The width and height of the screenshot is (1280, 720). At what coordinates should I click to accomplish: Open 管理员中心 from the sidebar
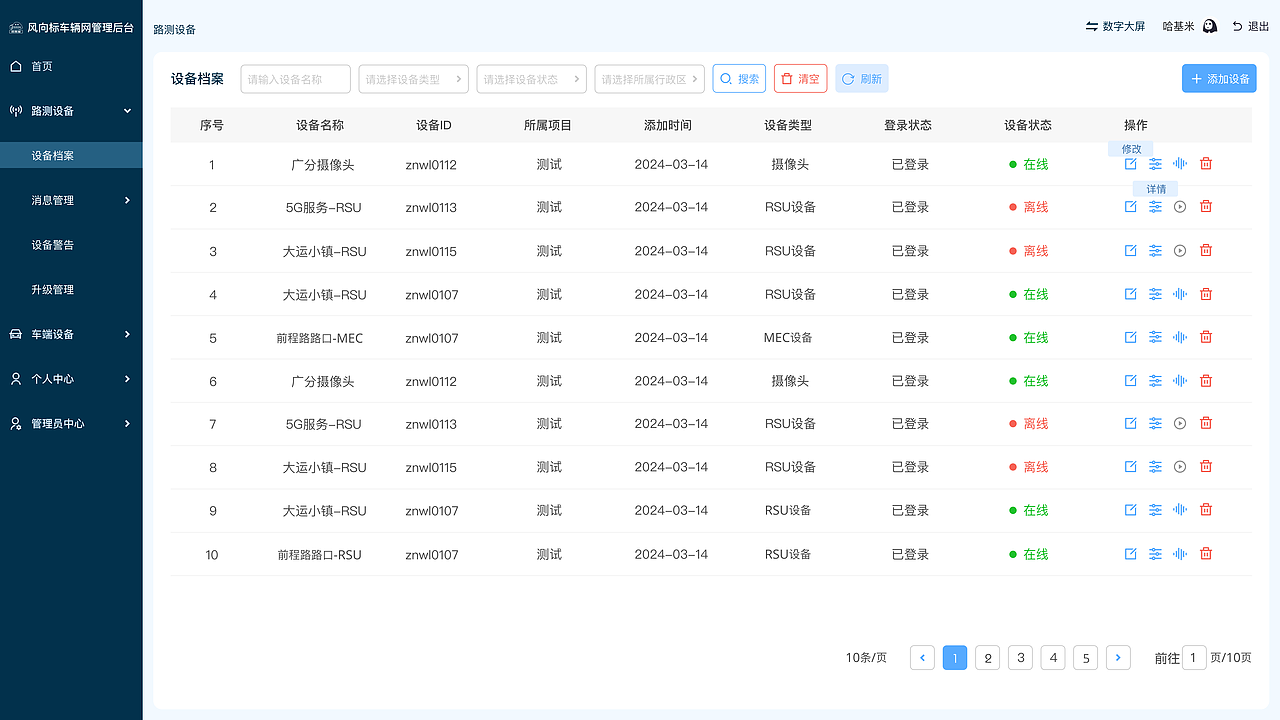[71, 423]
